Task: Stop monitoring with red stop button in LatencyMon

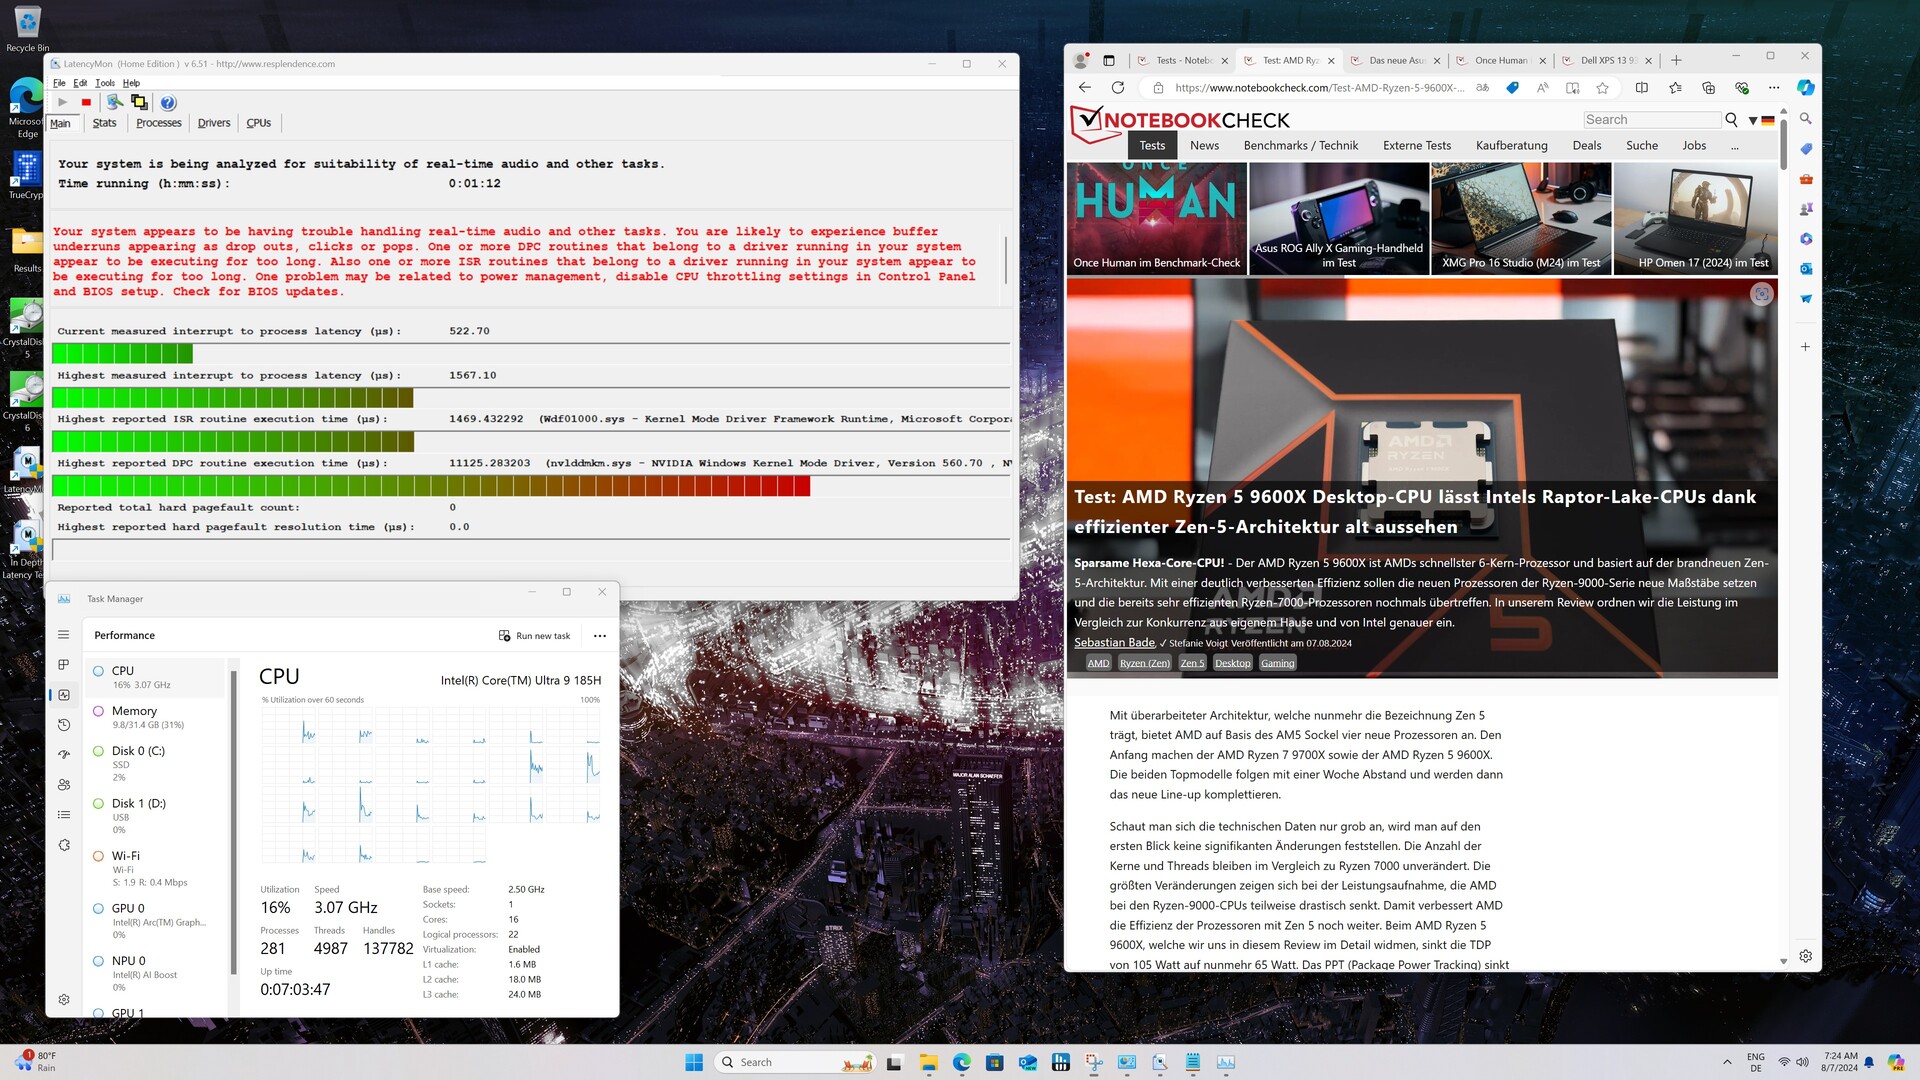Action: pyautogui.click(x=86, y=102)
